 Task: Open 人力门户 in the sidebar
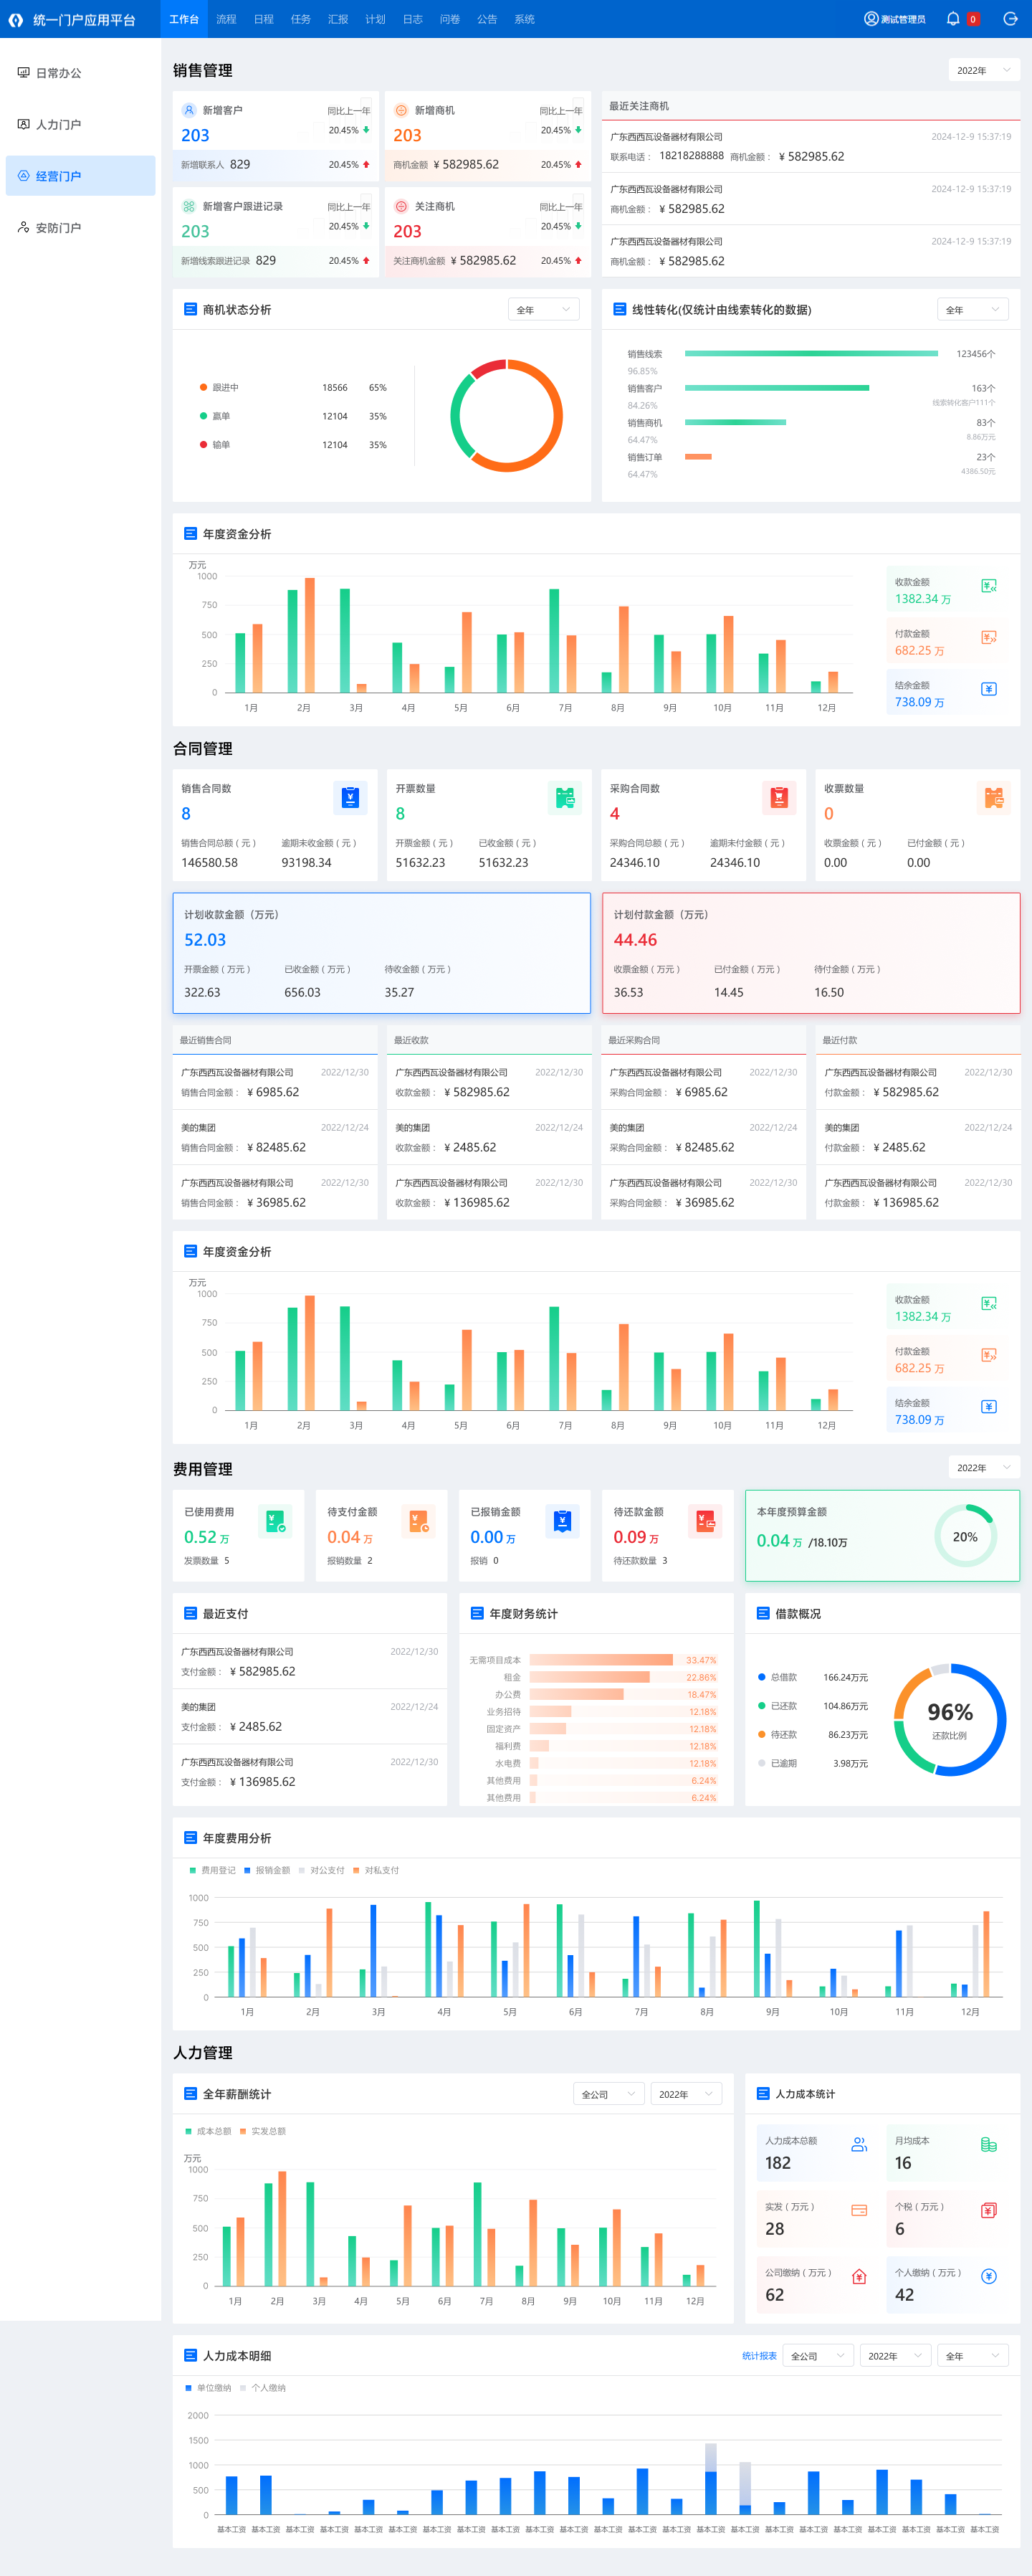pyautogui.click(x=58, y=125)
